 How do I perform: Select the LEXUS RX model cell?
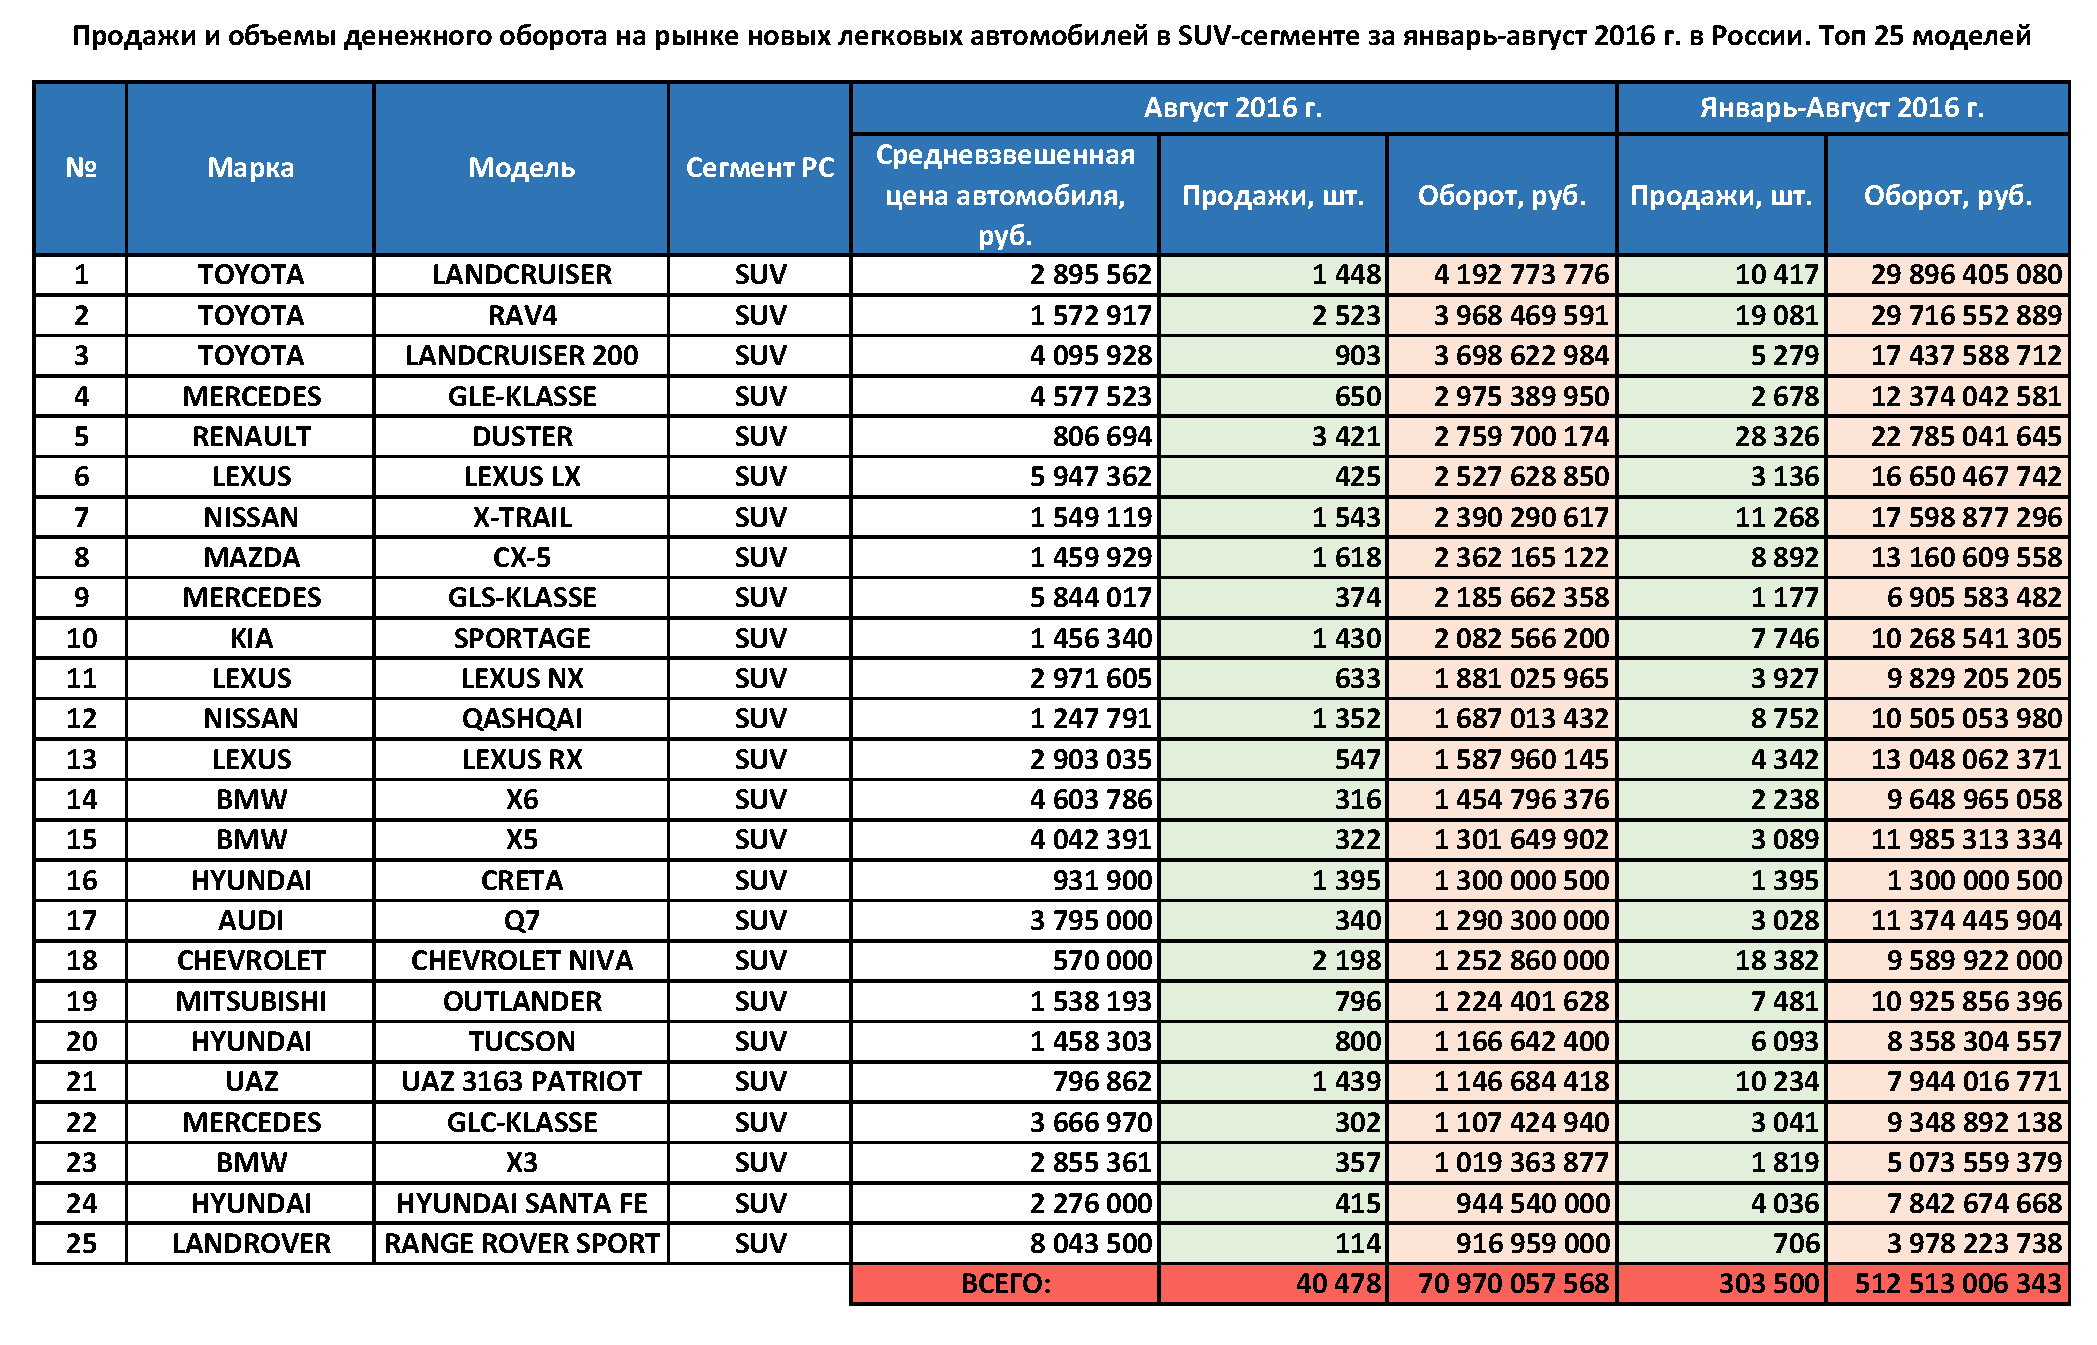pyautogui.click(x=521, y=759)
